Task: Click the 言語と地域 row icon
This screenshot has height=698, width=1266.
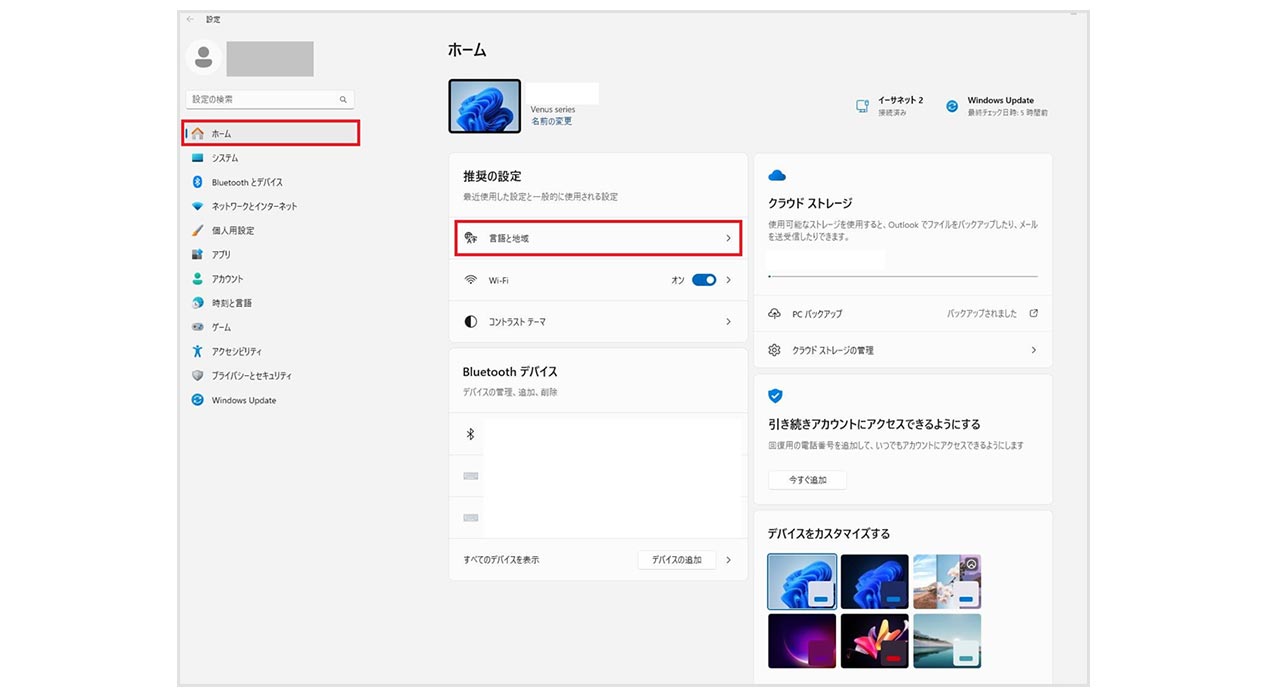Action: click(x=471, y=239)
